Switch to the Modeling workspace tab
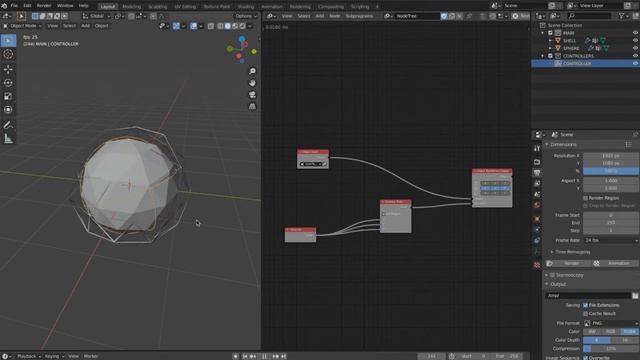The image size is (640, 360). (x=131, y=7)
